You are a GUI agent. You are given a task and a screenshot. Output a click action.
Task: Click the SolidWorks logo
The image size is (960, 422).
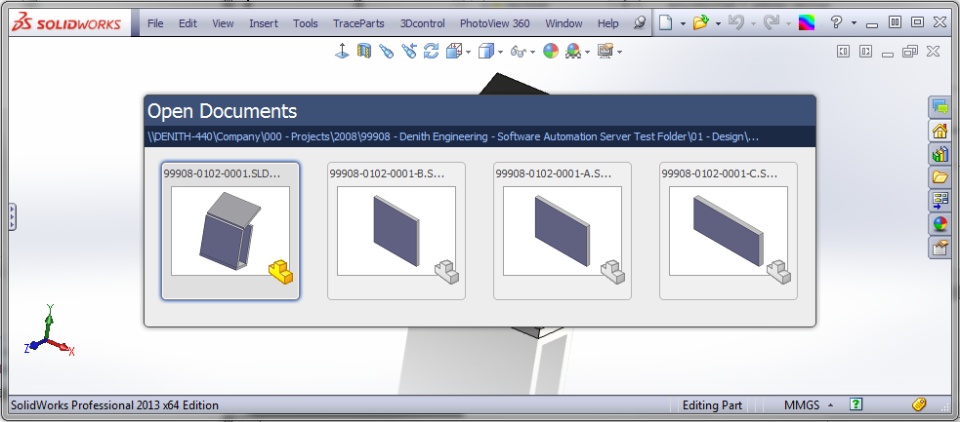[x=67, y=23]
